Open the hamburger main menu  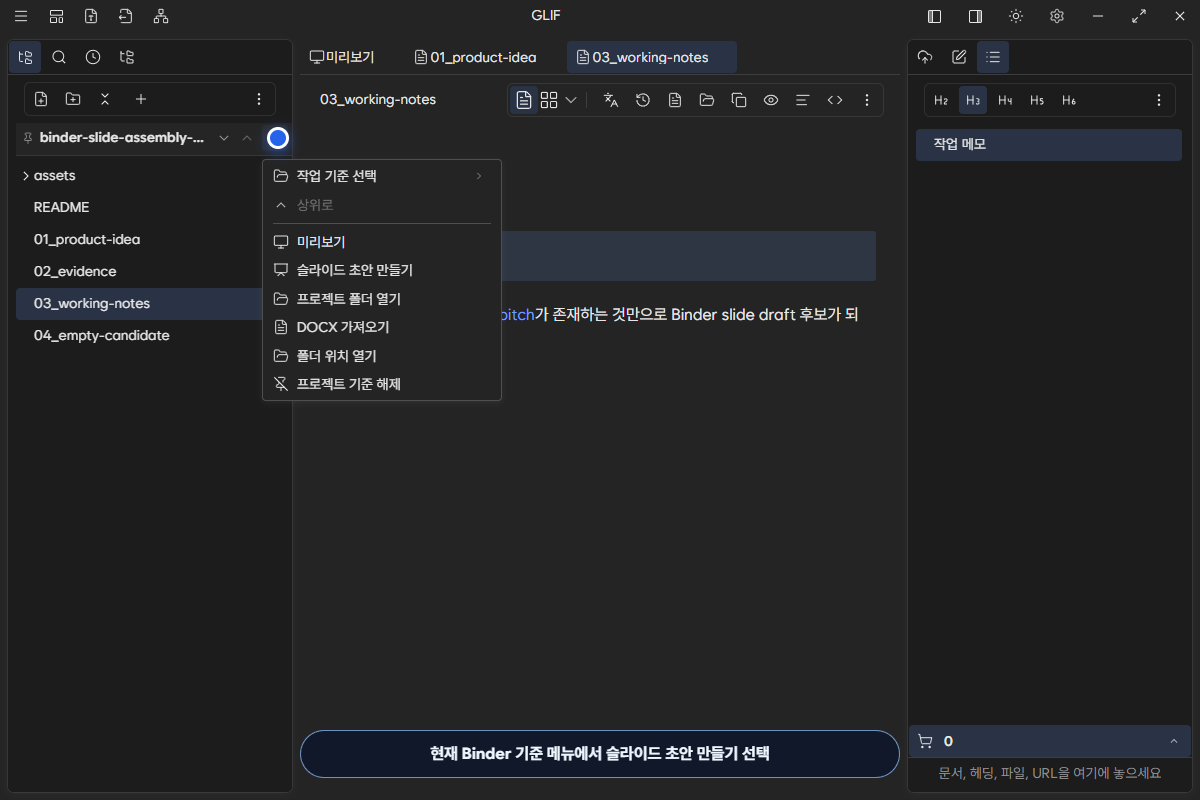21,16
